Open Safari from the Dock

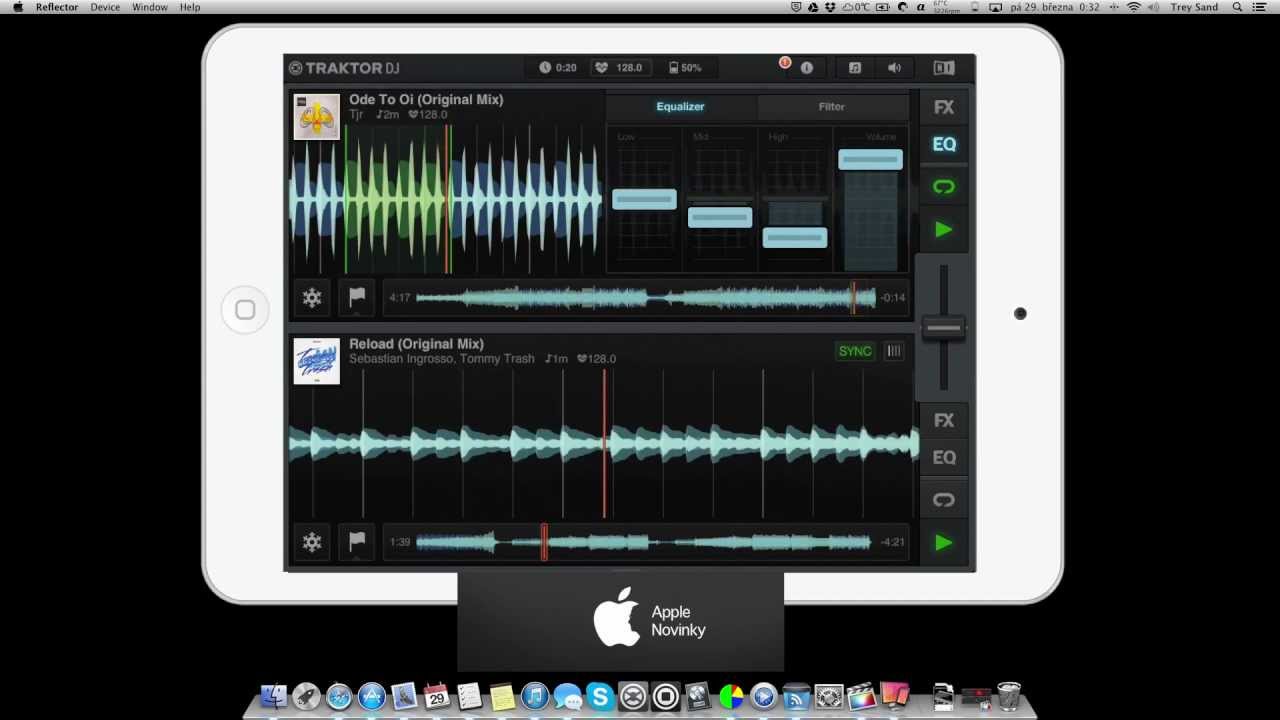coord(338,696)
